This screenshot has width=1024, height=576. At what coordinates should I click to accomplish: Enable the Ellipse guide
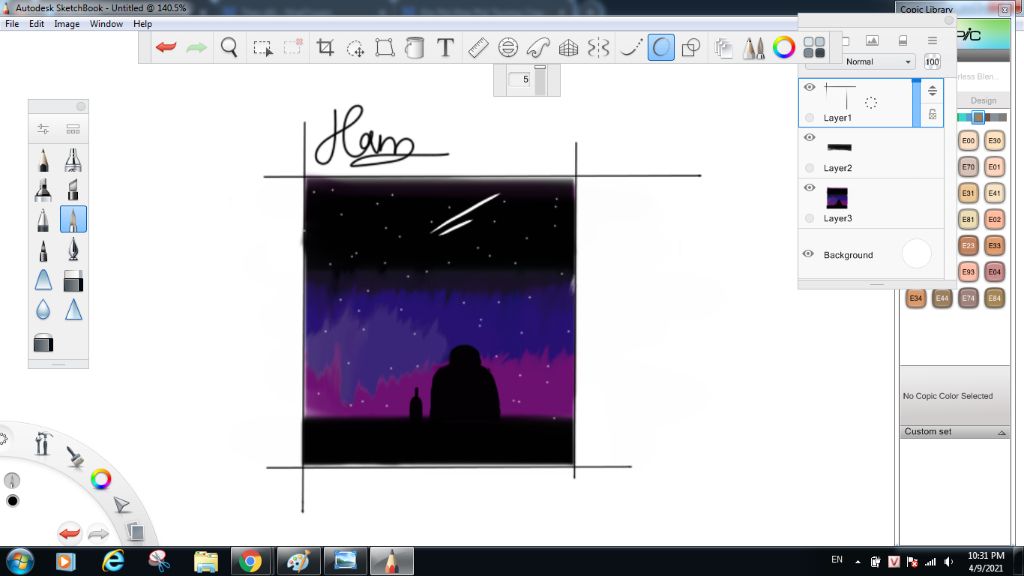pyautogui.click(x=507, y=47)
